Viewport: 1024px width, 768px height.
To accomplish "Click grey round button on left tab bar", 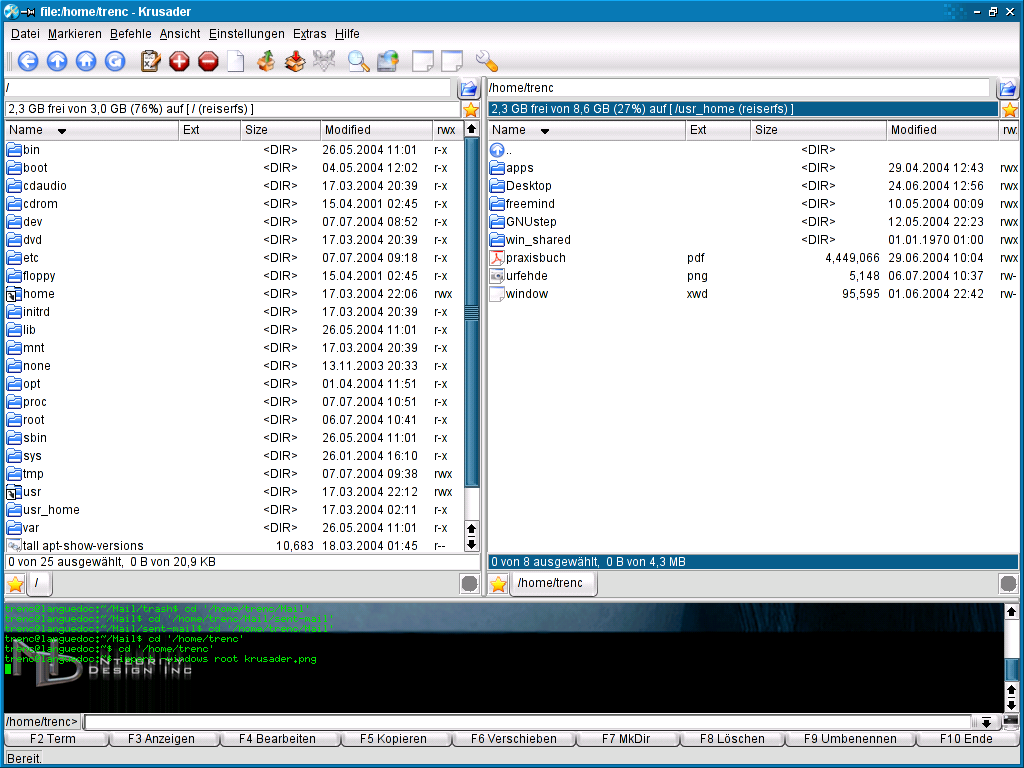I will (469, 584).
